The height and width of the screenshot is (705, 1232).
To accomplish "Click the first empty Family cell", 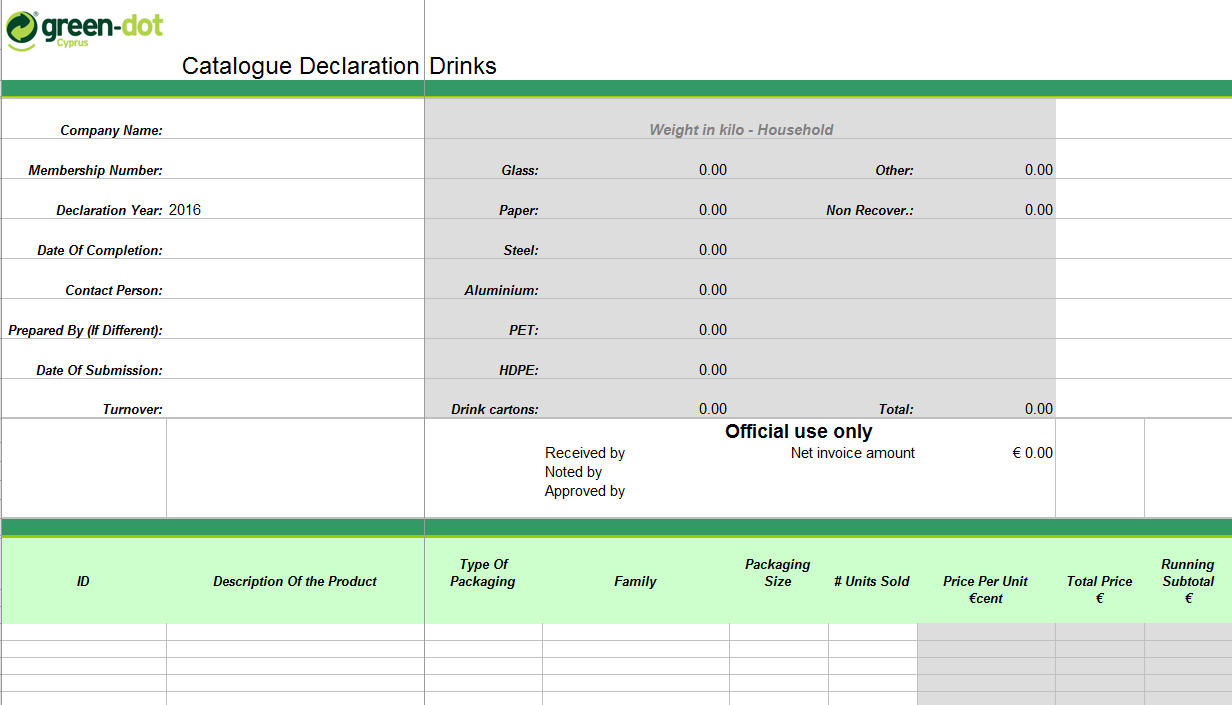I will pos(636,632).
